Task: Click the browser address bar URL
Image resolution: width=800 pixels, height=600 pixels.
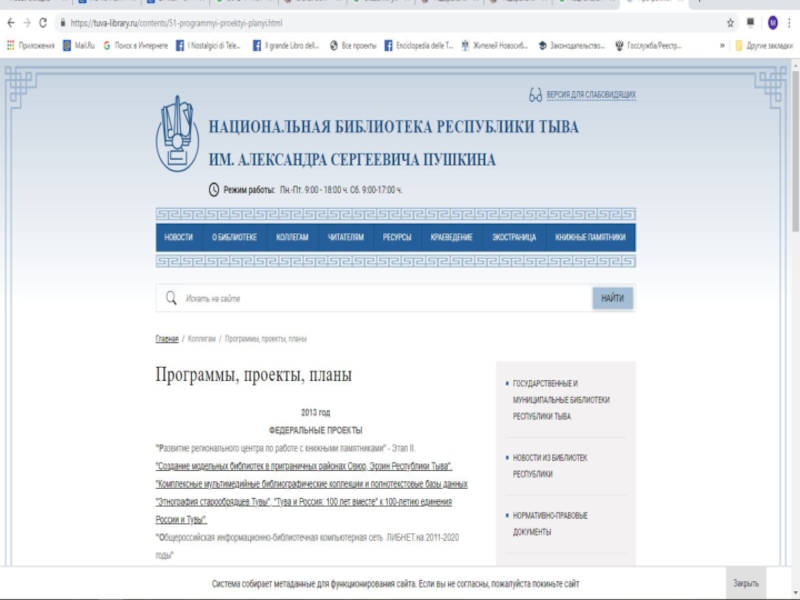Action: (x=176, y=23)
